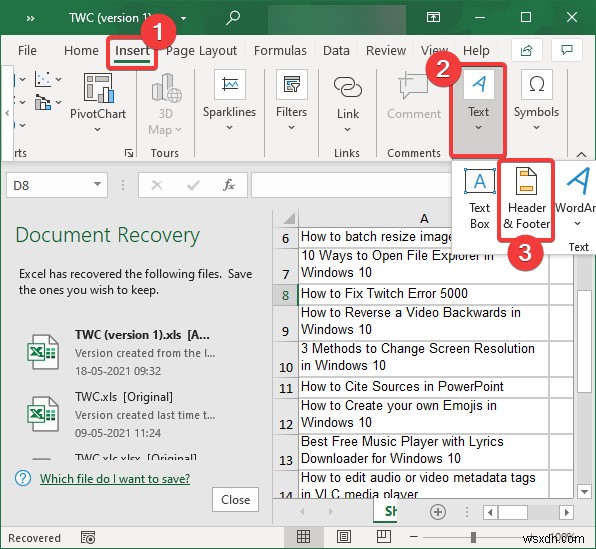Click the Share icon
596x549 pixels.
tap(527, 50)
